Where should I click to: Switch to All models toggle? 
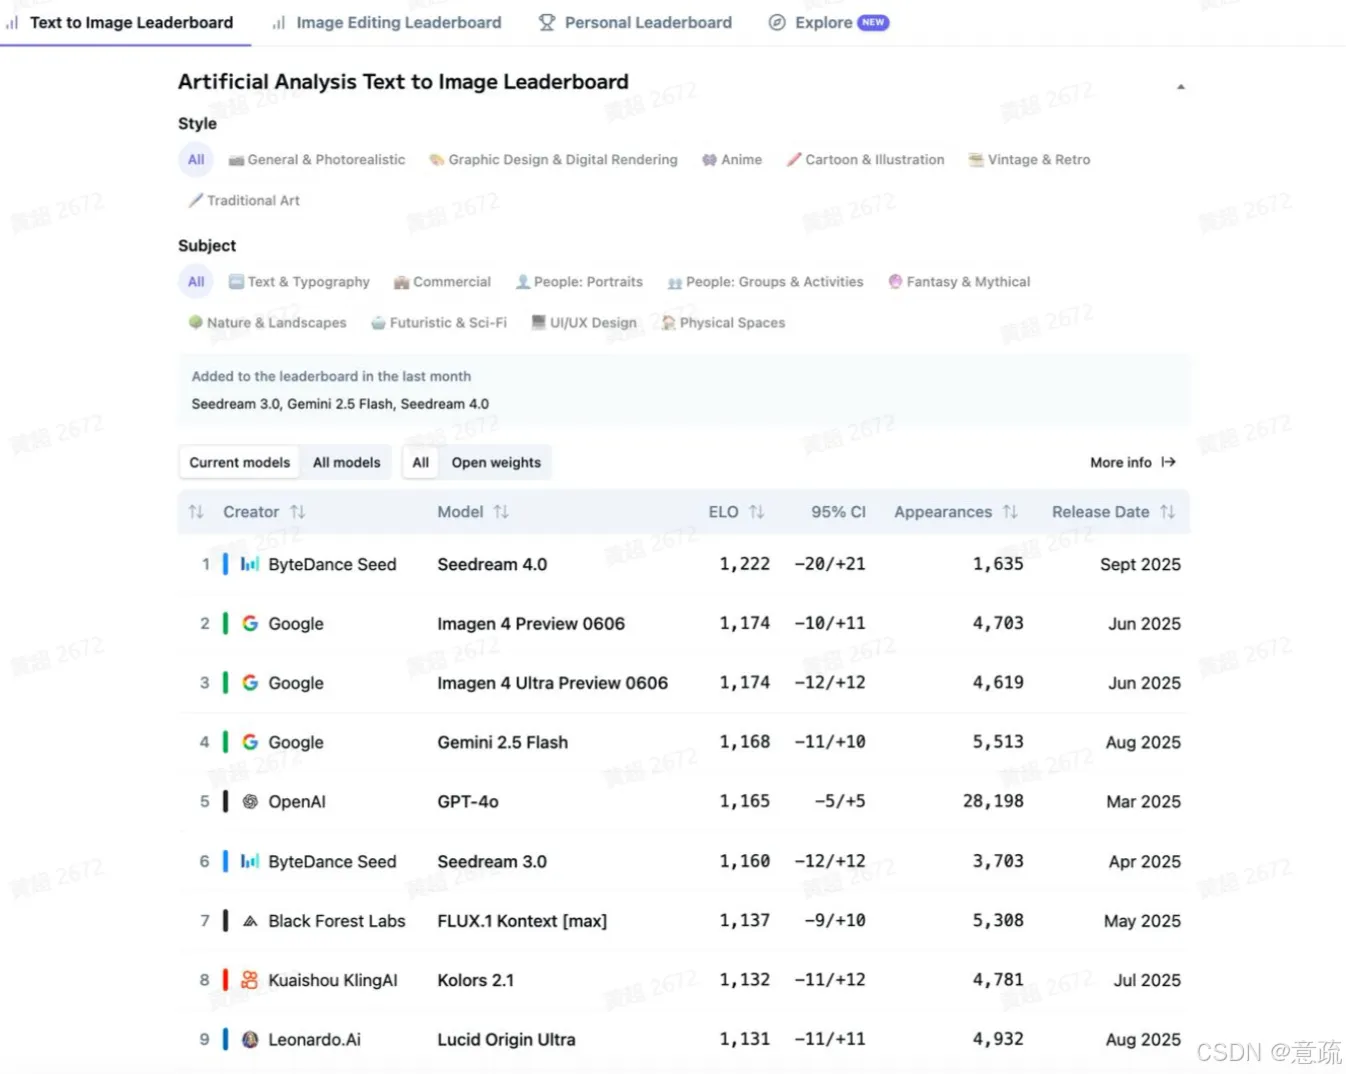[346, 462]
